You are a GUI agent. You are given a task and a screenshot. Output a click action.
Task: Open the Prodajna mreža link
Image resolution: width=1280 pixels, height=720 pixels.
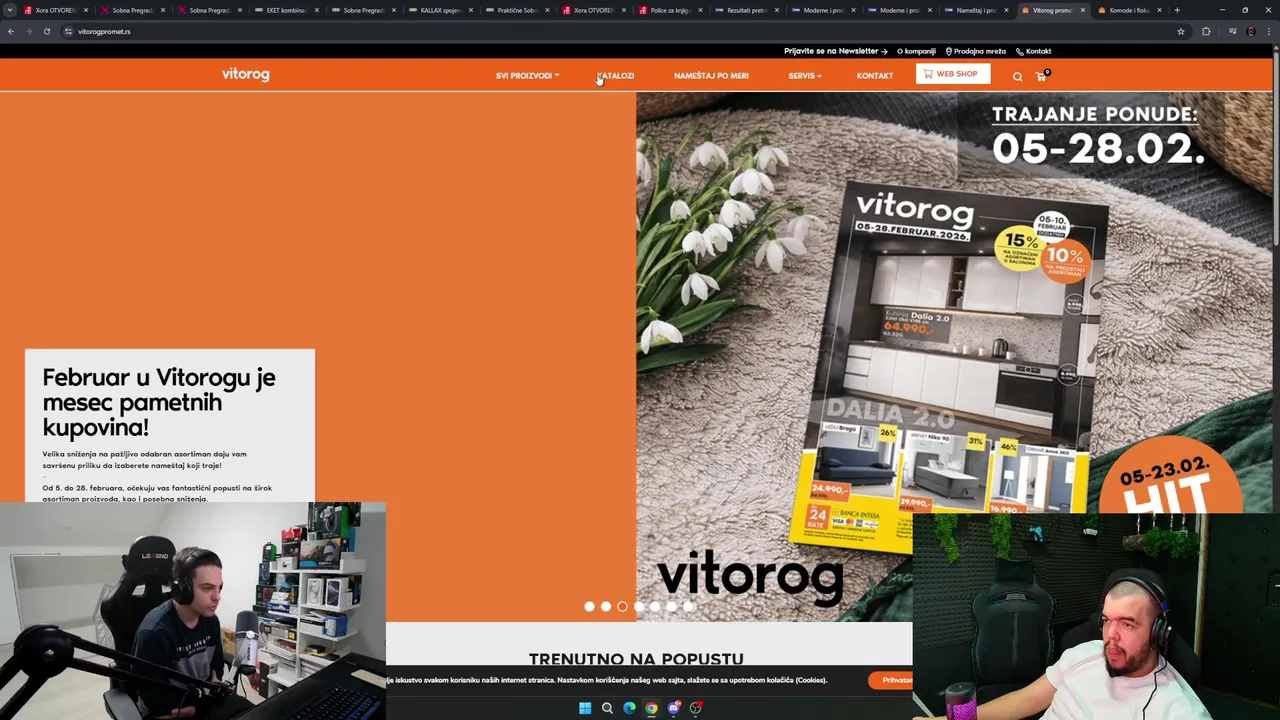(x=976, y=51)
